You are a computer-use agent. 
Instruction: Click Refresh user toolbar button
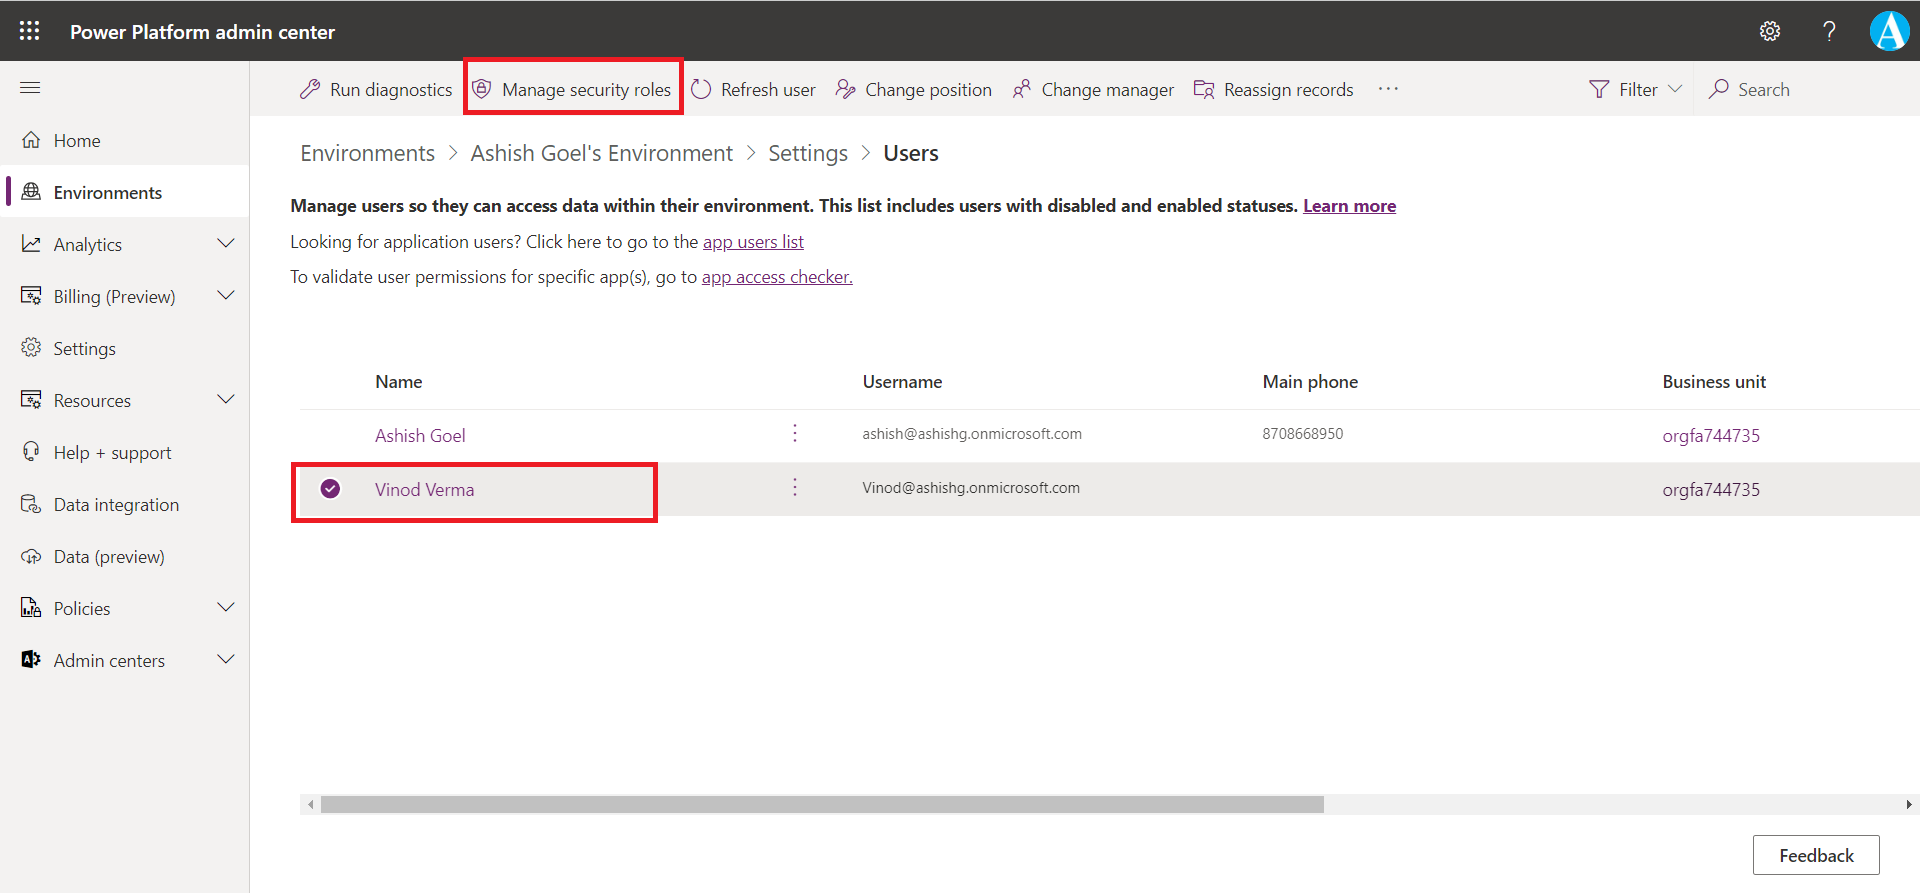point(754,90)
